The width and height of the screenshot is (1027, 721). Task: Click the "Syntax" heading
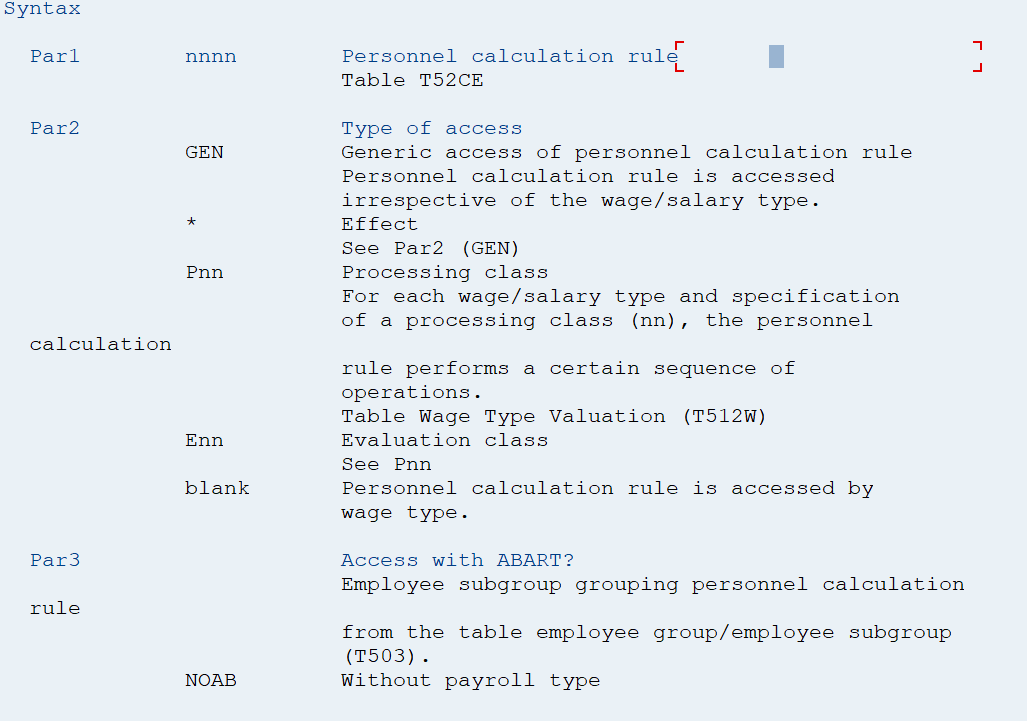coord(42,9)
